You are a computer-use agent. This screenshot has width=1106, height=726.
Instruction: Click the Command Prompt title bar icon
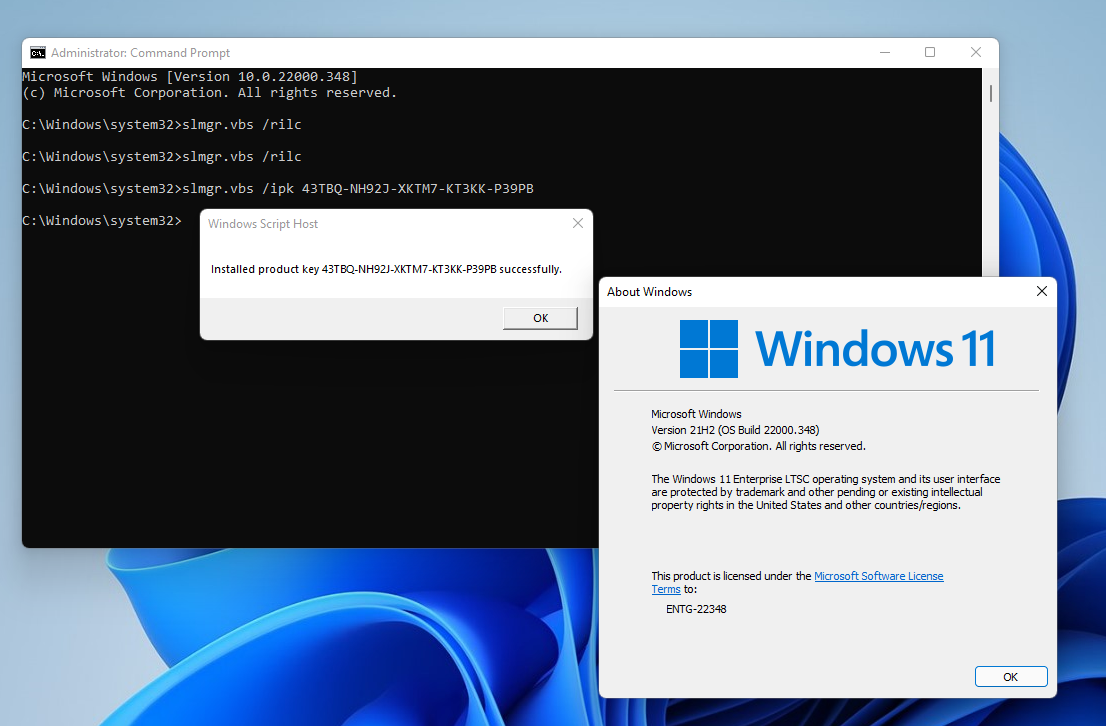tap(37, 53)
